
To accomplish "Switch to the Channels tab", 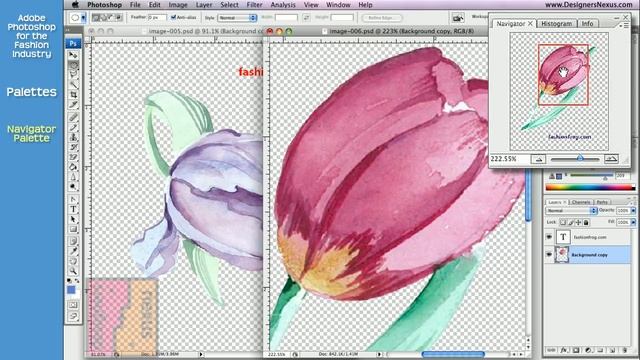I will pyautogui.click(x=580, y=202).
